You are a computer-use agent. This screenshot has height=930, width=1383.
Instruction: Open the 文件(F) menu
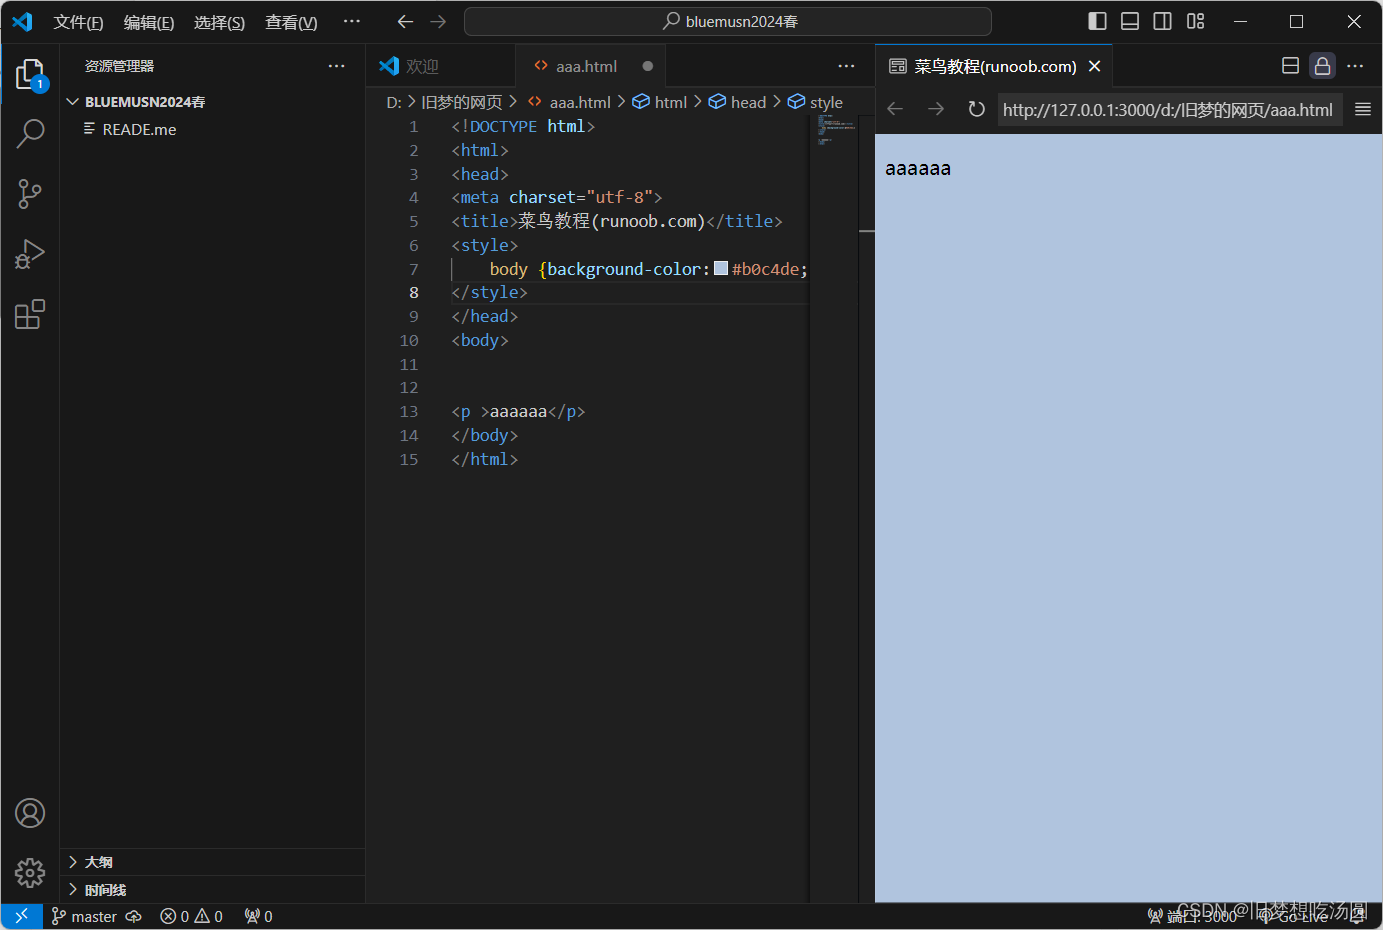(78, 22)
